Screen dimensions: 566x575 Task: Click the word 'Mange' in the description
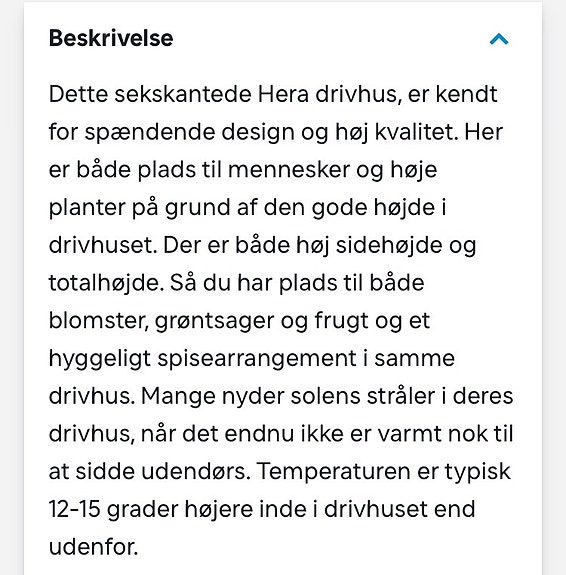[176, 397]
